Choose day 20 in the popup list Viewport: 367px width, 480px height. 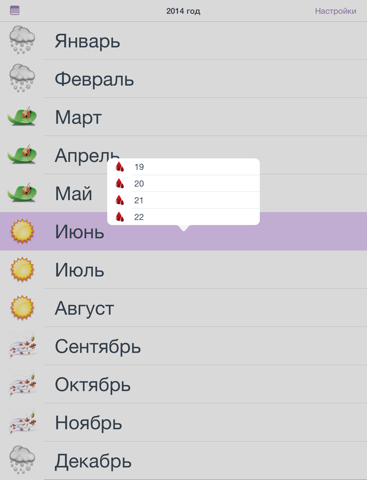point(183,183)
